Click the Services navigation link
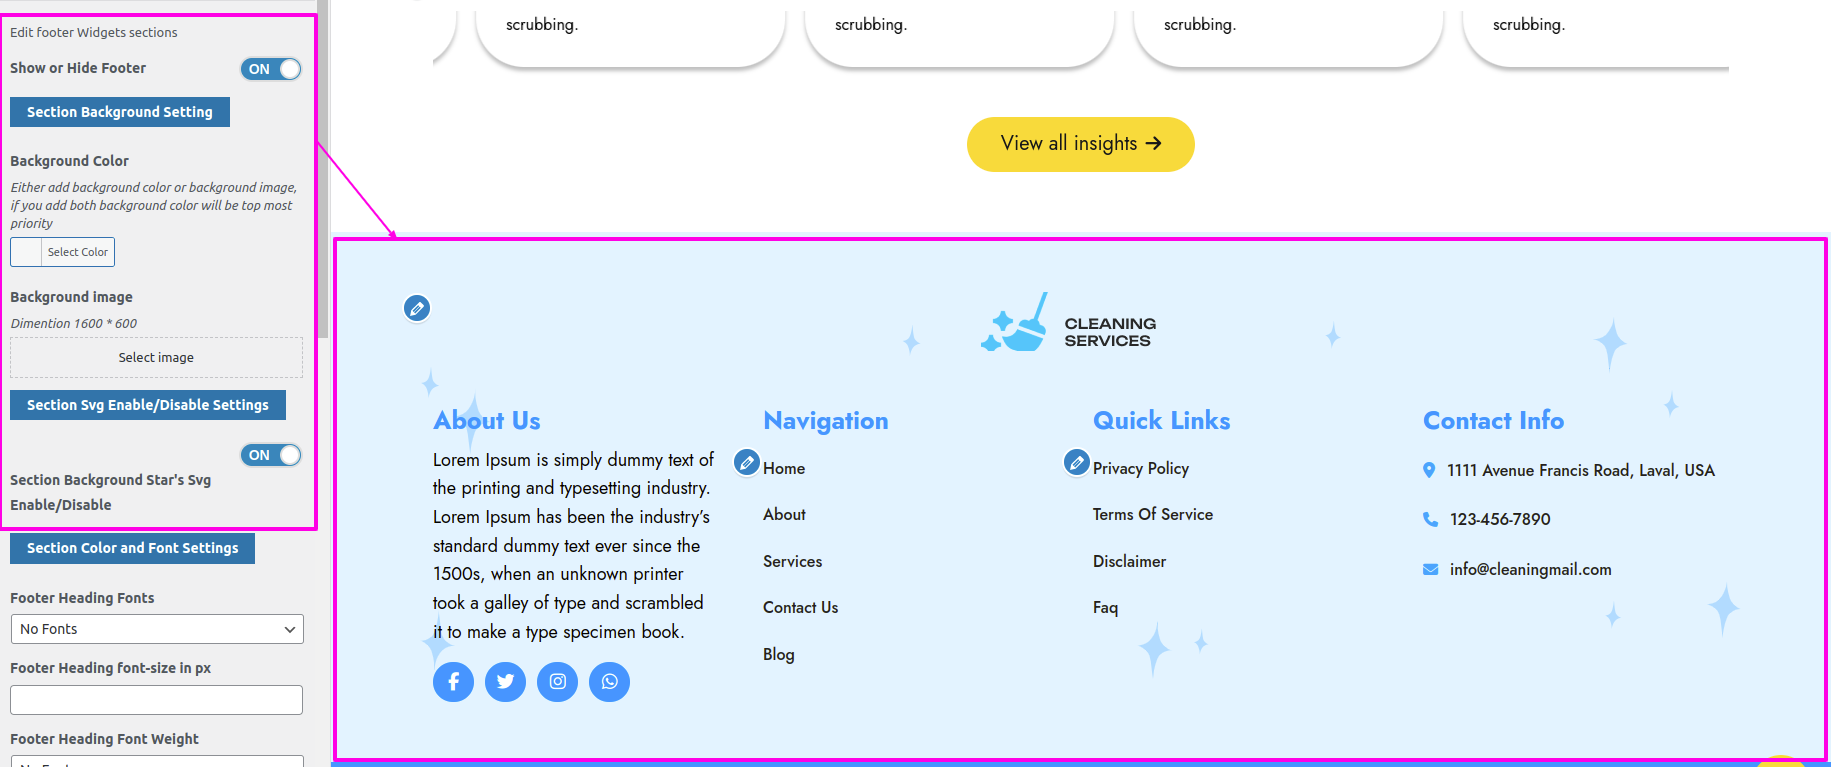1831x767 pixels. pos(792,561)
